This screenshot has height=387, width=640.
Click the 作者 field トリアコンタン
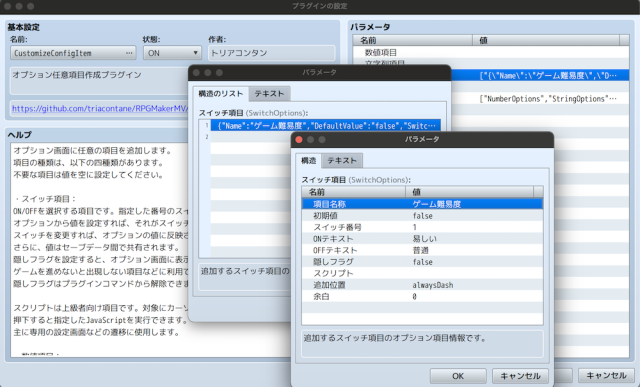(271, 53)
